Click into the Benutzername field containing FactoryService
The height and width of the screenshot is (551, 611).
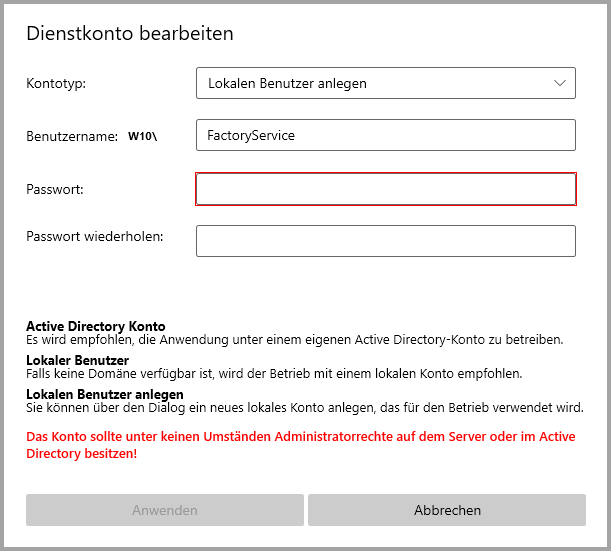pos(385,135)
